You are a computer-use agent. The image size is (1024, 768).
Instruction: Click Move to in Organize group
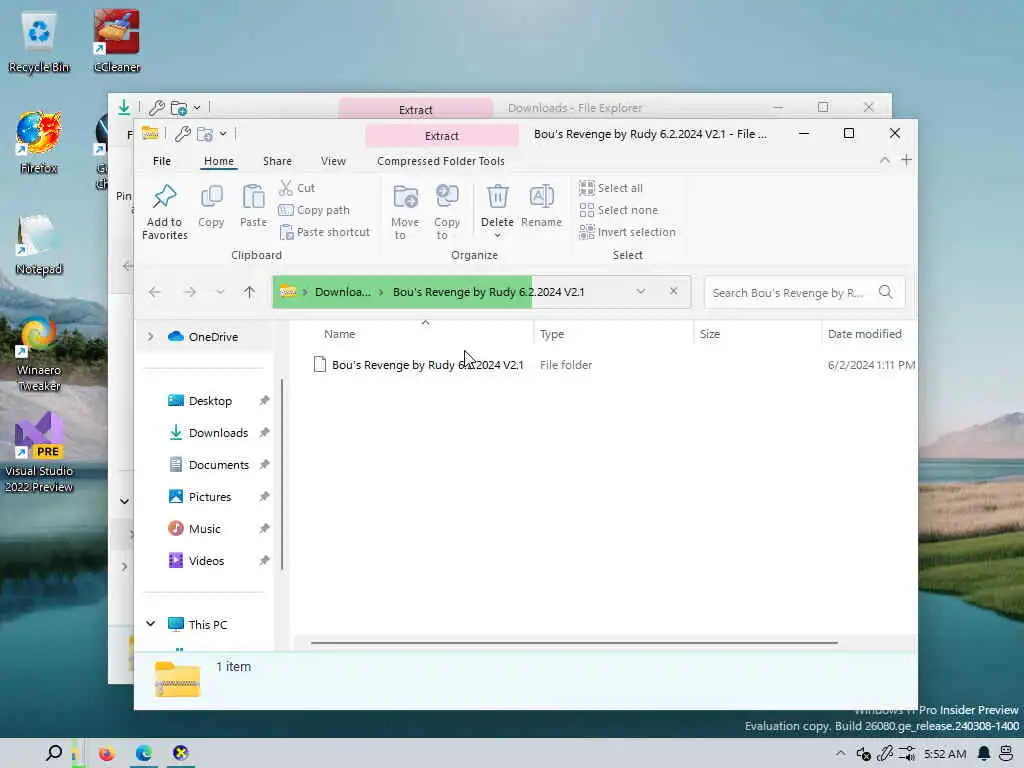coord(405,212)
